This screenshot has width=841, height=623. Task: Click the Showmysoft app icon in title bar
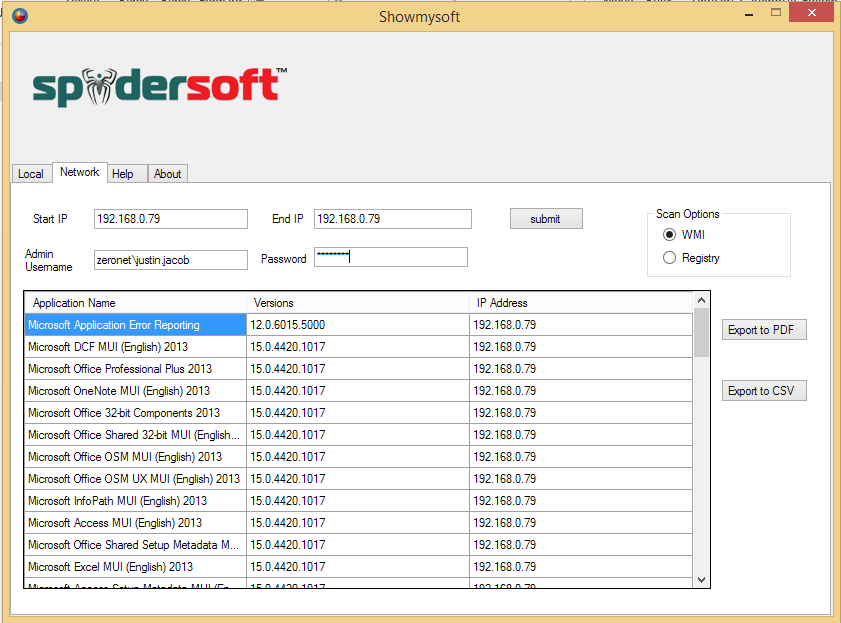coord(20,16)
